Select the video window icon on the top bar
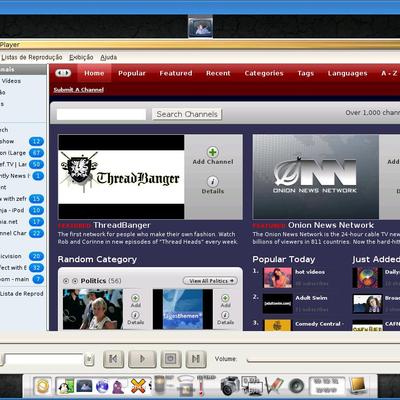The width and height of the screenshot is (400, 400). [x=200, y=27]
